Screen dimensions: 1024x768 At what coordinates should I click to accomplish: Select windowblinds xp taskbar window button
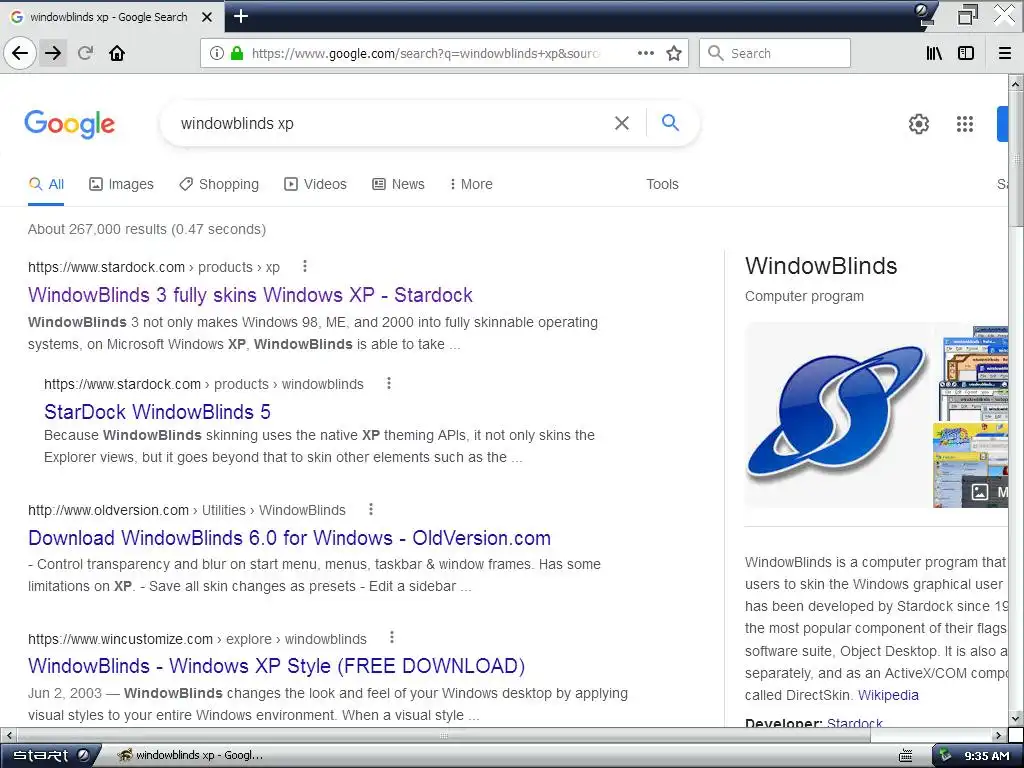click(x=191, y=755)
